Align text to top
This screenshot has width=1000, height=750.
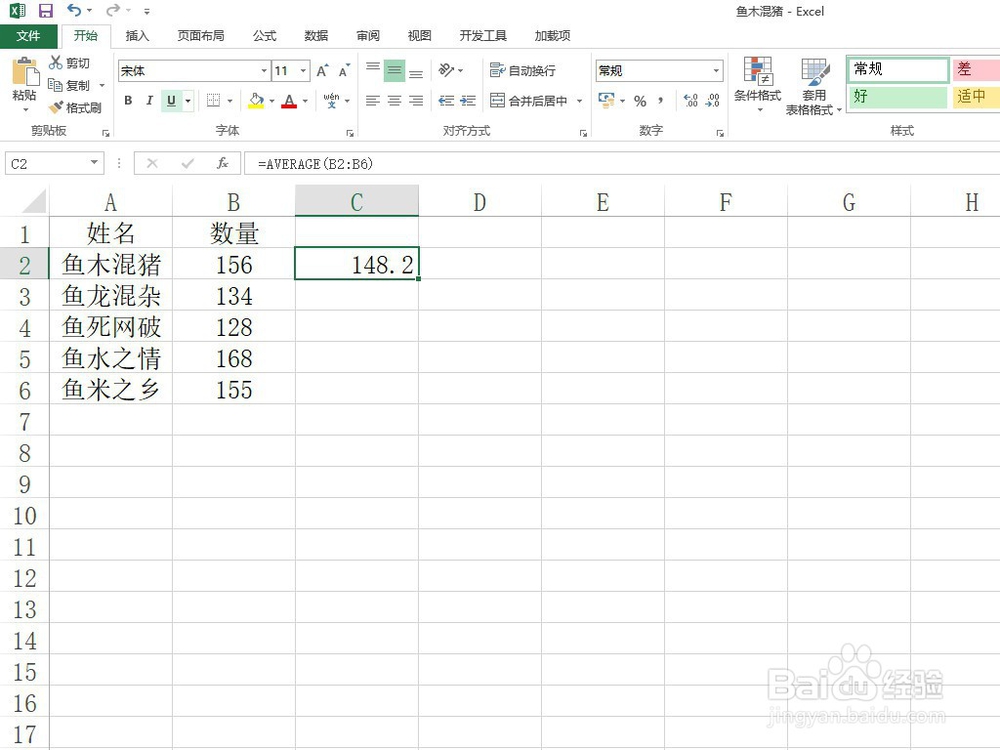click(373, 70)
